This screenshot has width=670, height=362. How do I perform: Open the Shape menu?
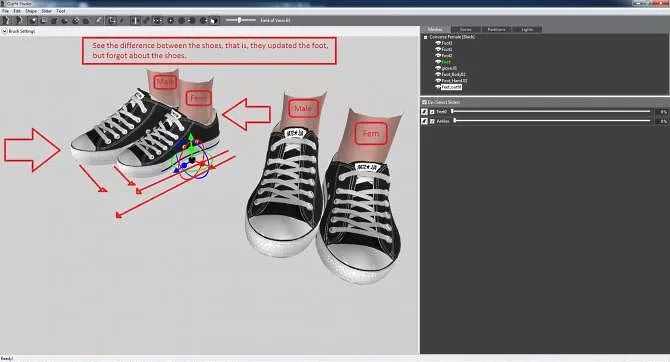pos(31,11)
